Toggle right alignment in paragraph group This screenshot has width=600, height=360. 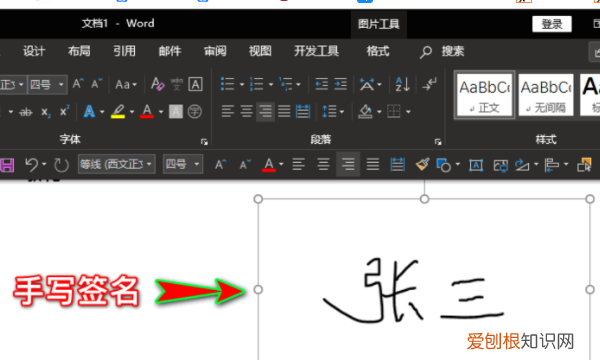tap(265, 112)
